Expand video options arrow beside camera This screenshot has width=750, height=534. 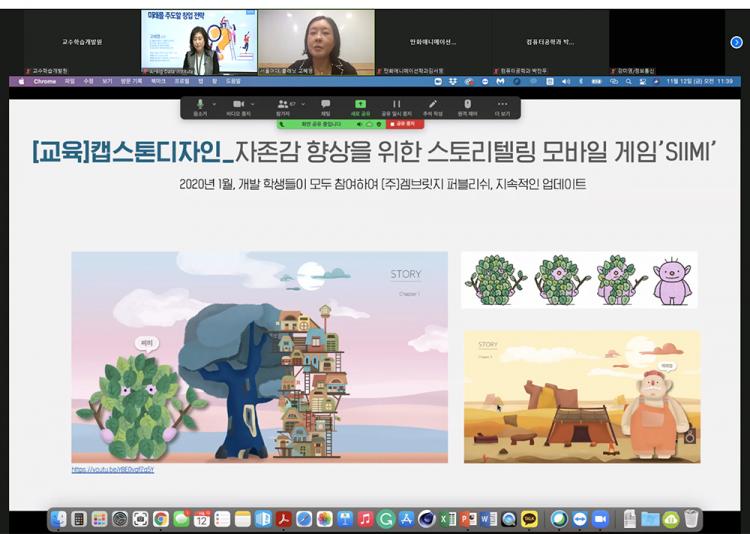253,103
